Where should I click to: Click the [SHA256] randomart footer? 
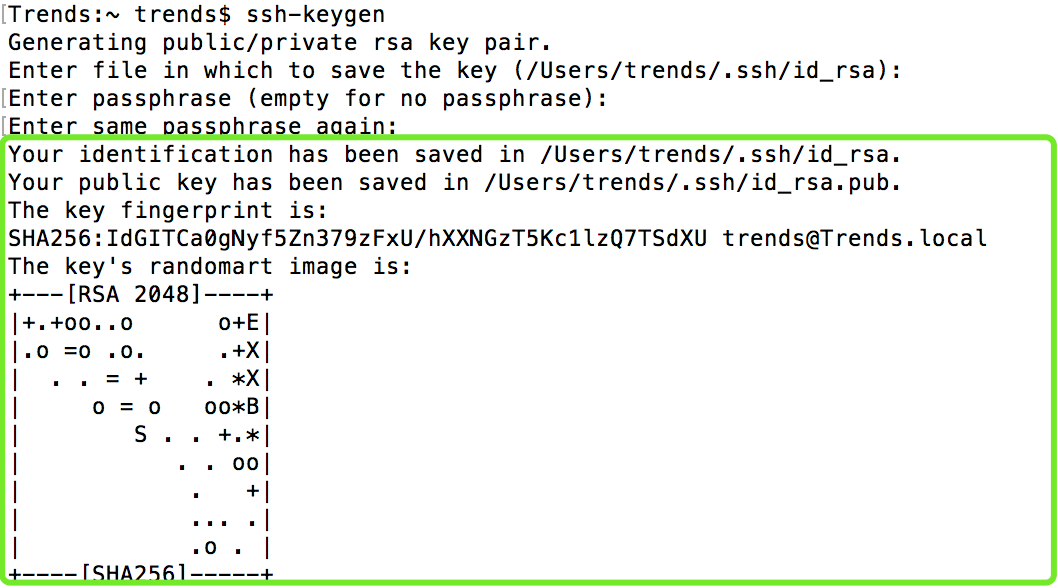(x=140, y=574)
